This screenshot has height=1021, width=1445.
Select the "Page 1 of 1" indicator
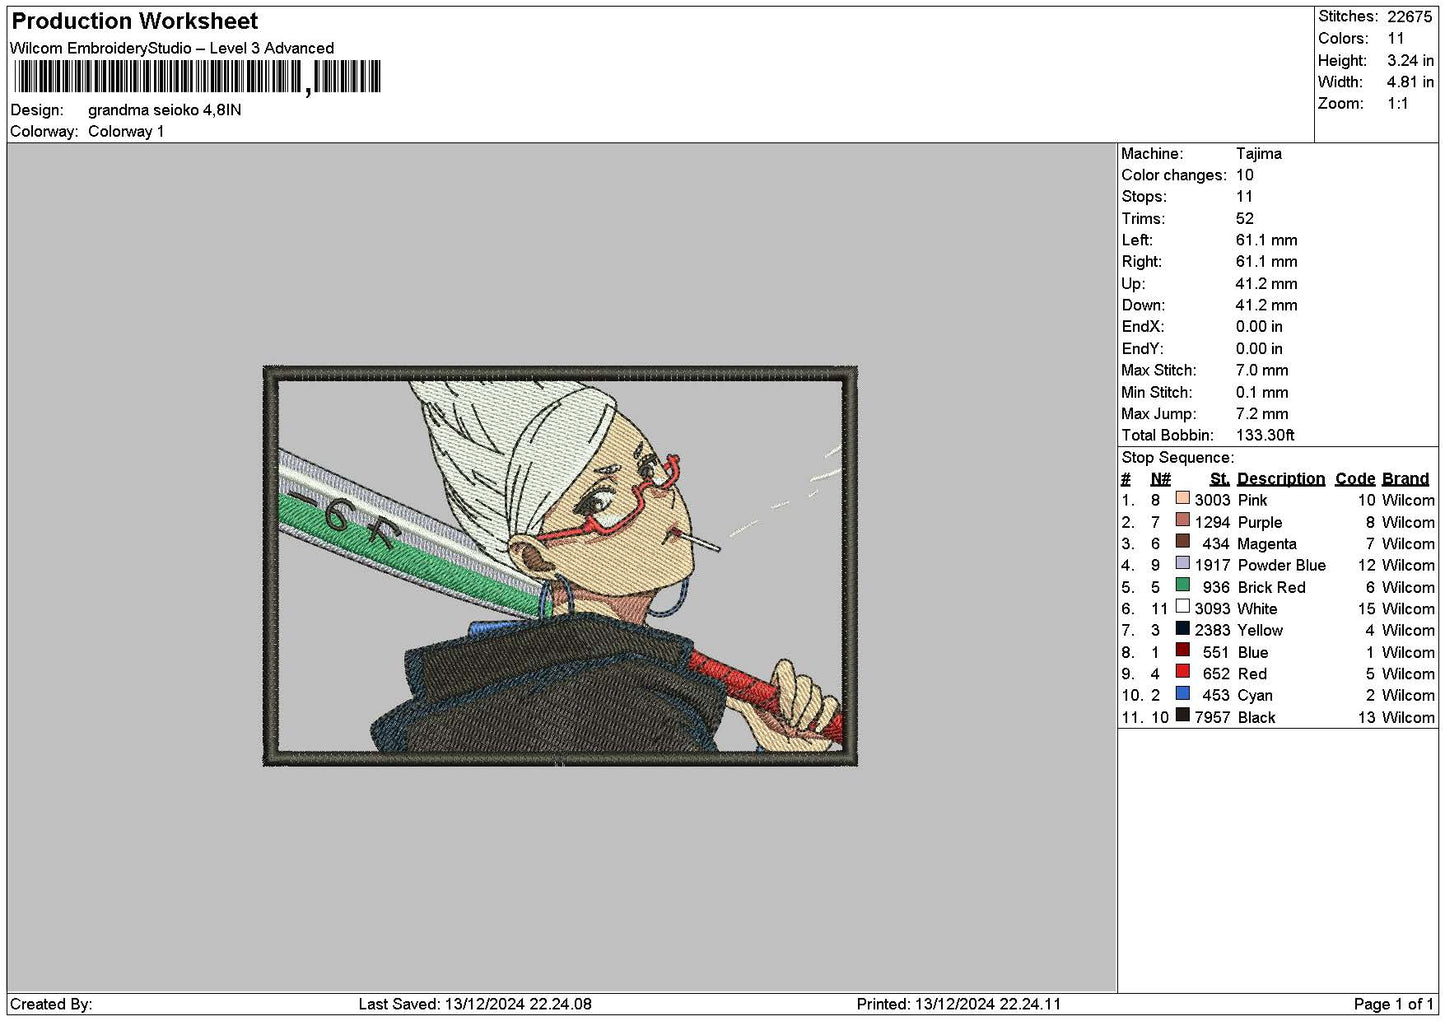(x=1394, y=1004)
